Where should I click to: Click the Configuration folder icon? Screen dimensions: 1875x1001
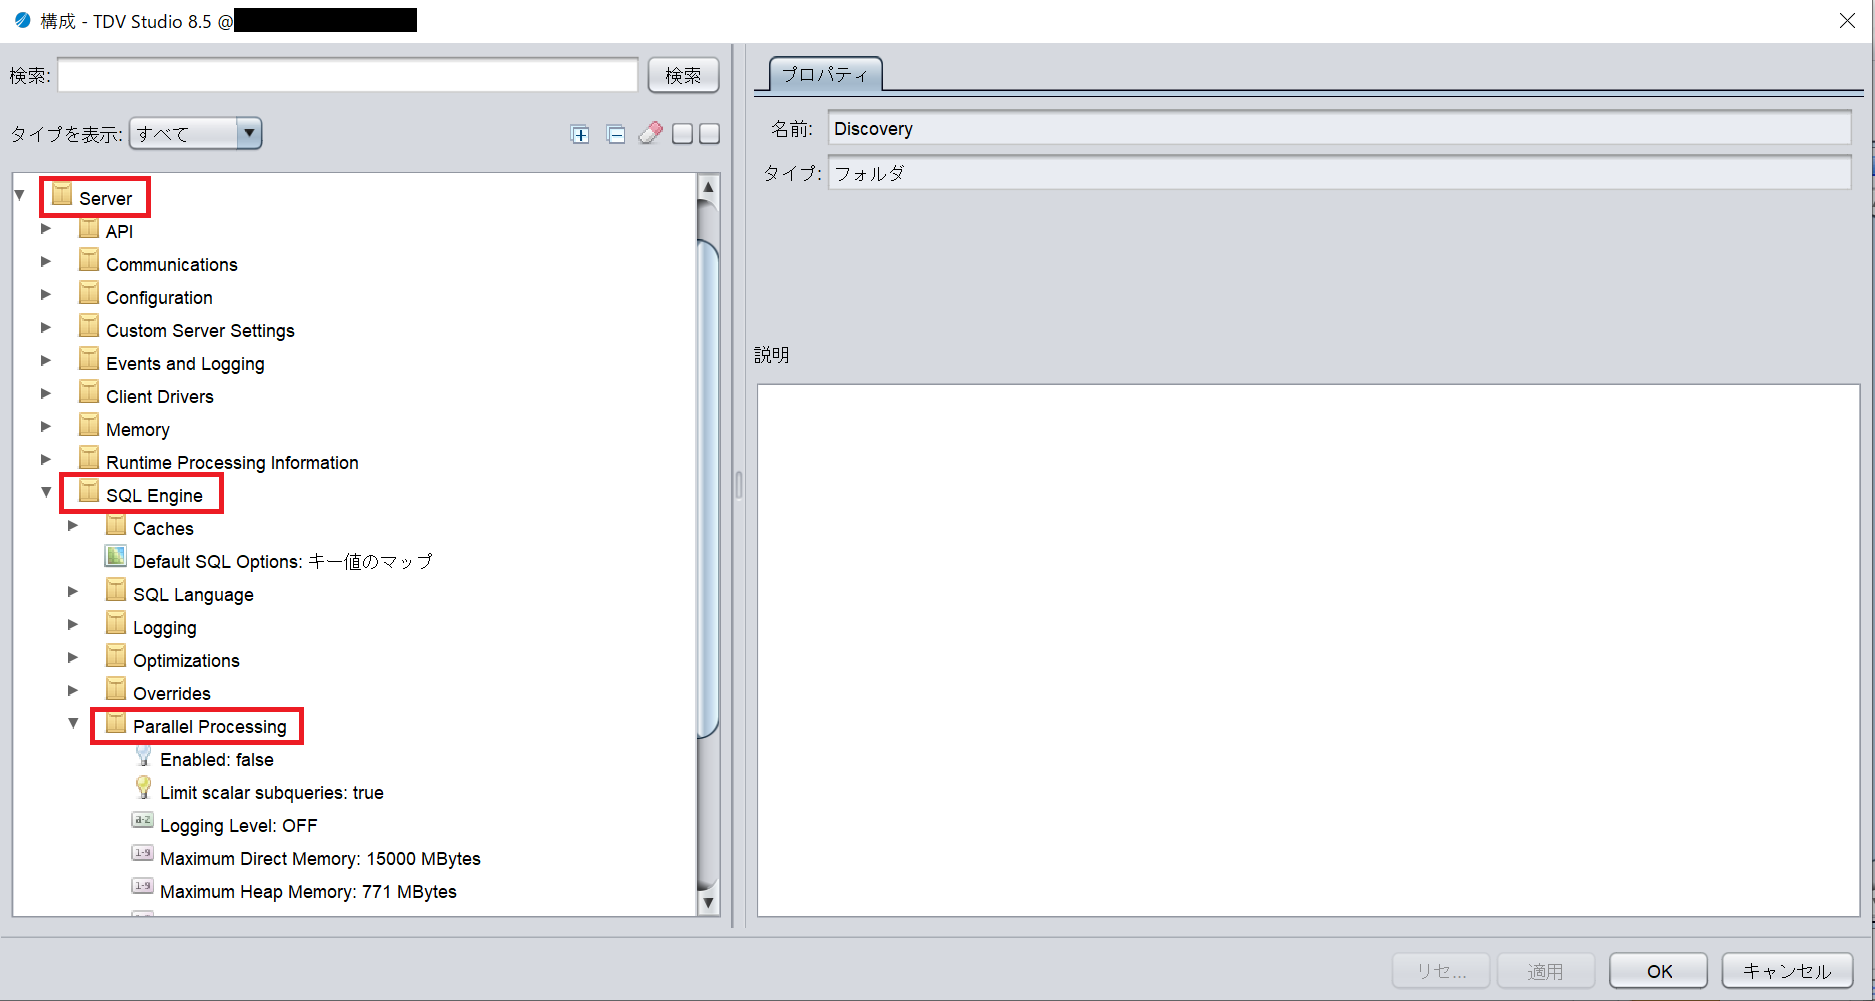[89, 294]
